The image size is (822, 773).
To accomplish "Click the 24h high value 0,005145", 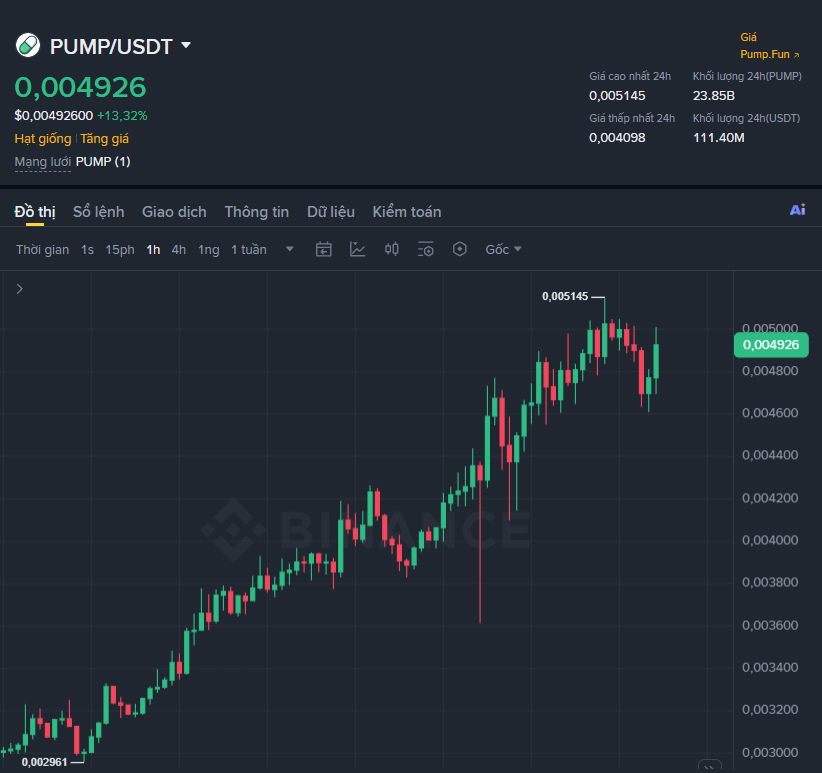I will pos(617,96).
